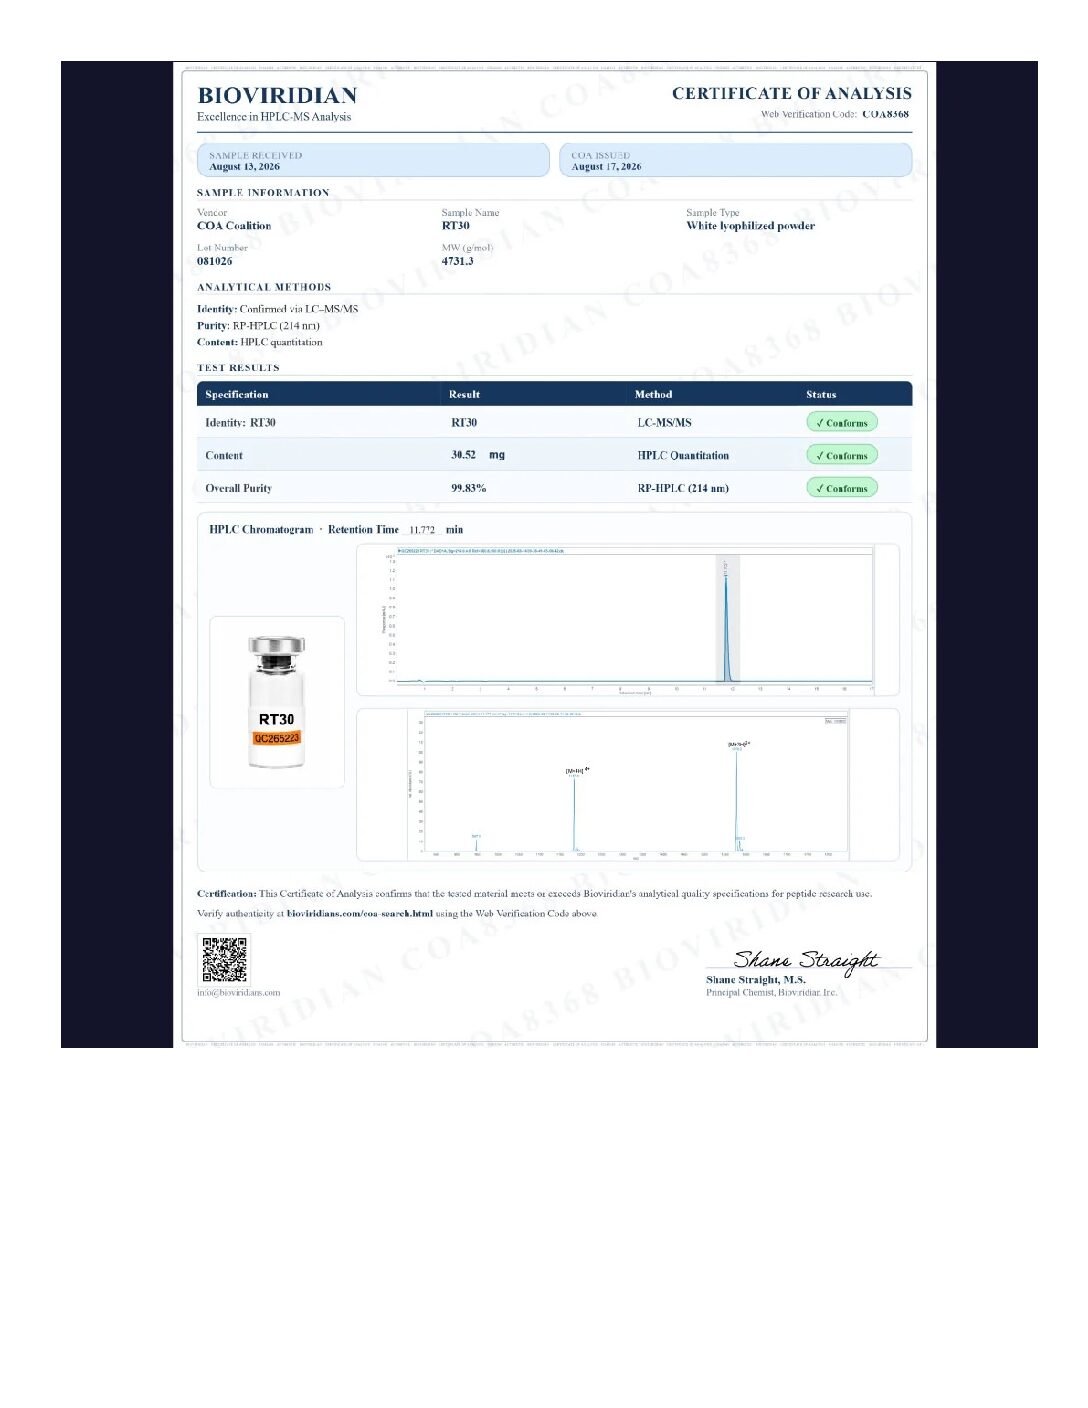Click the RP-HPLC (214 nm) method cell
This screenshot has height=1408, width=1088.
click(683, 488)
